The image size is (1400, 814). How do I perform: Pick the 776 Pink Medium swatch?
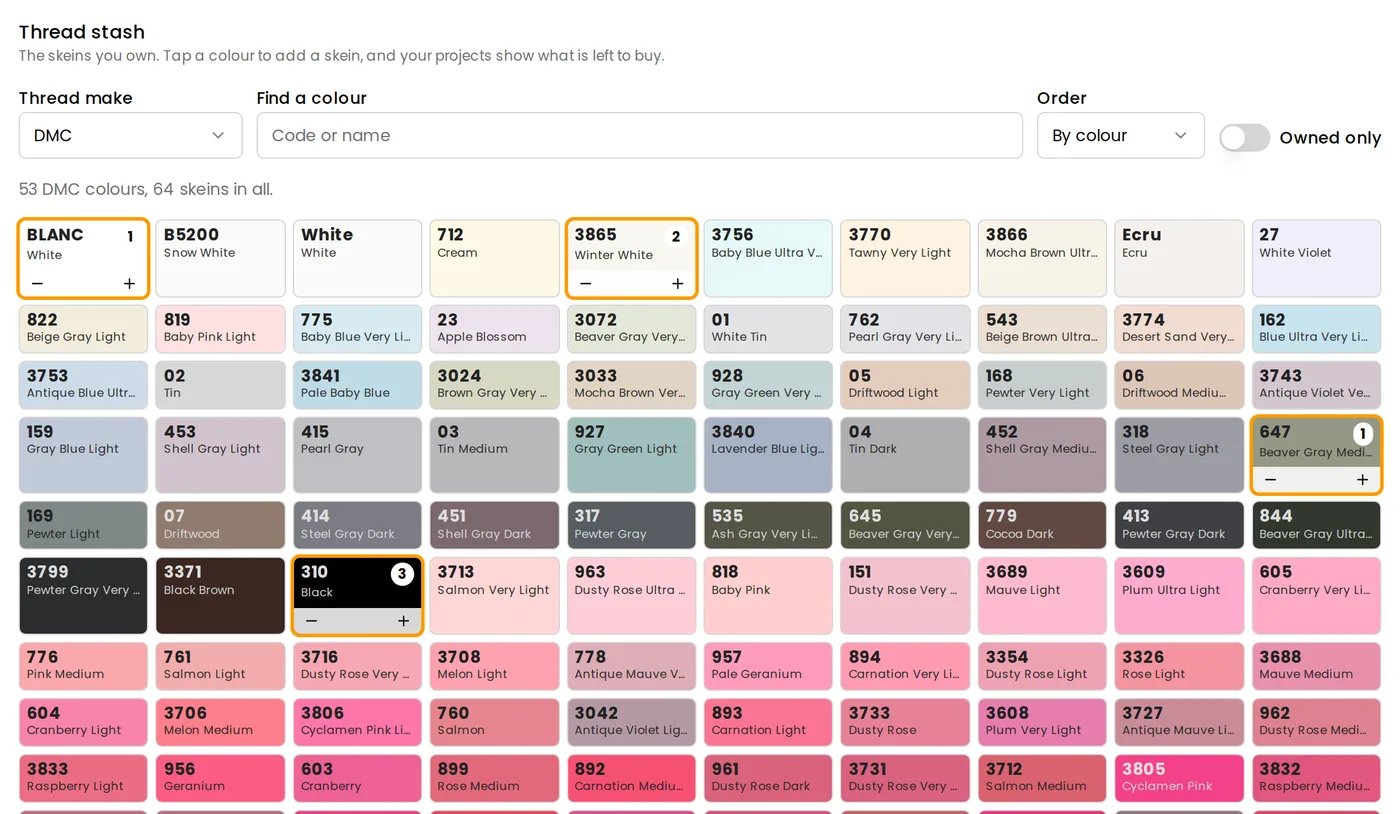pyautogui.click(x=83, y=667)
